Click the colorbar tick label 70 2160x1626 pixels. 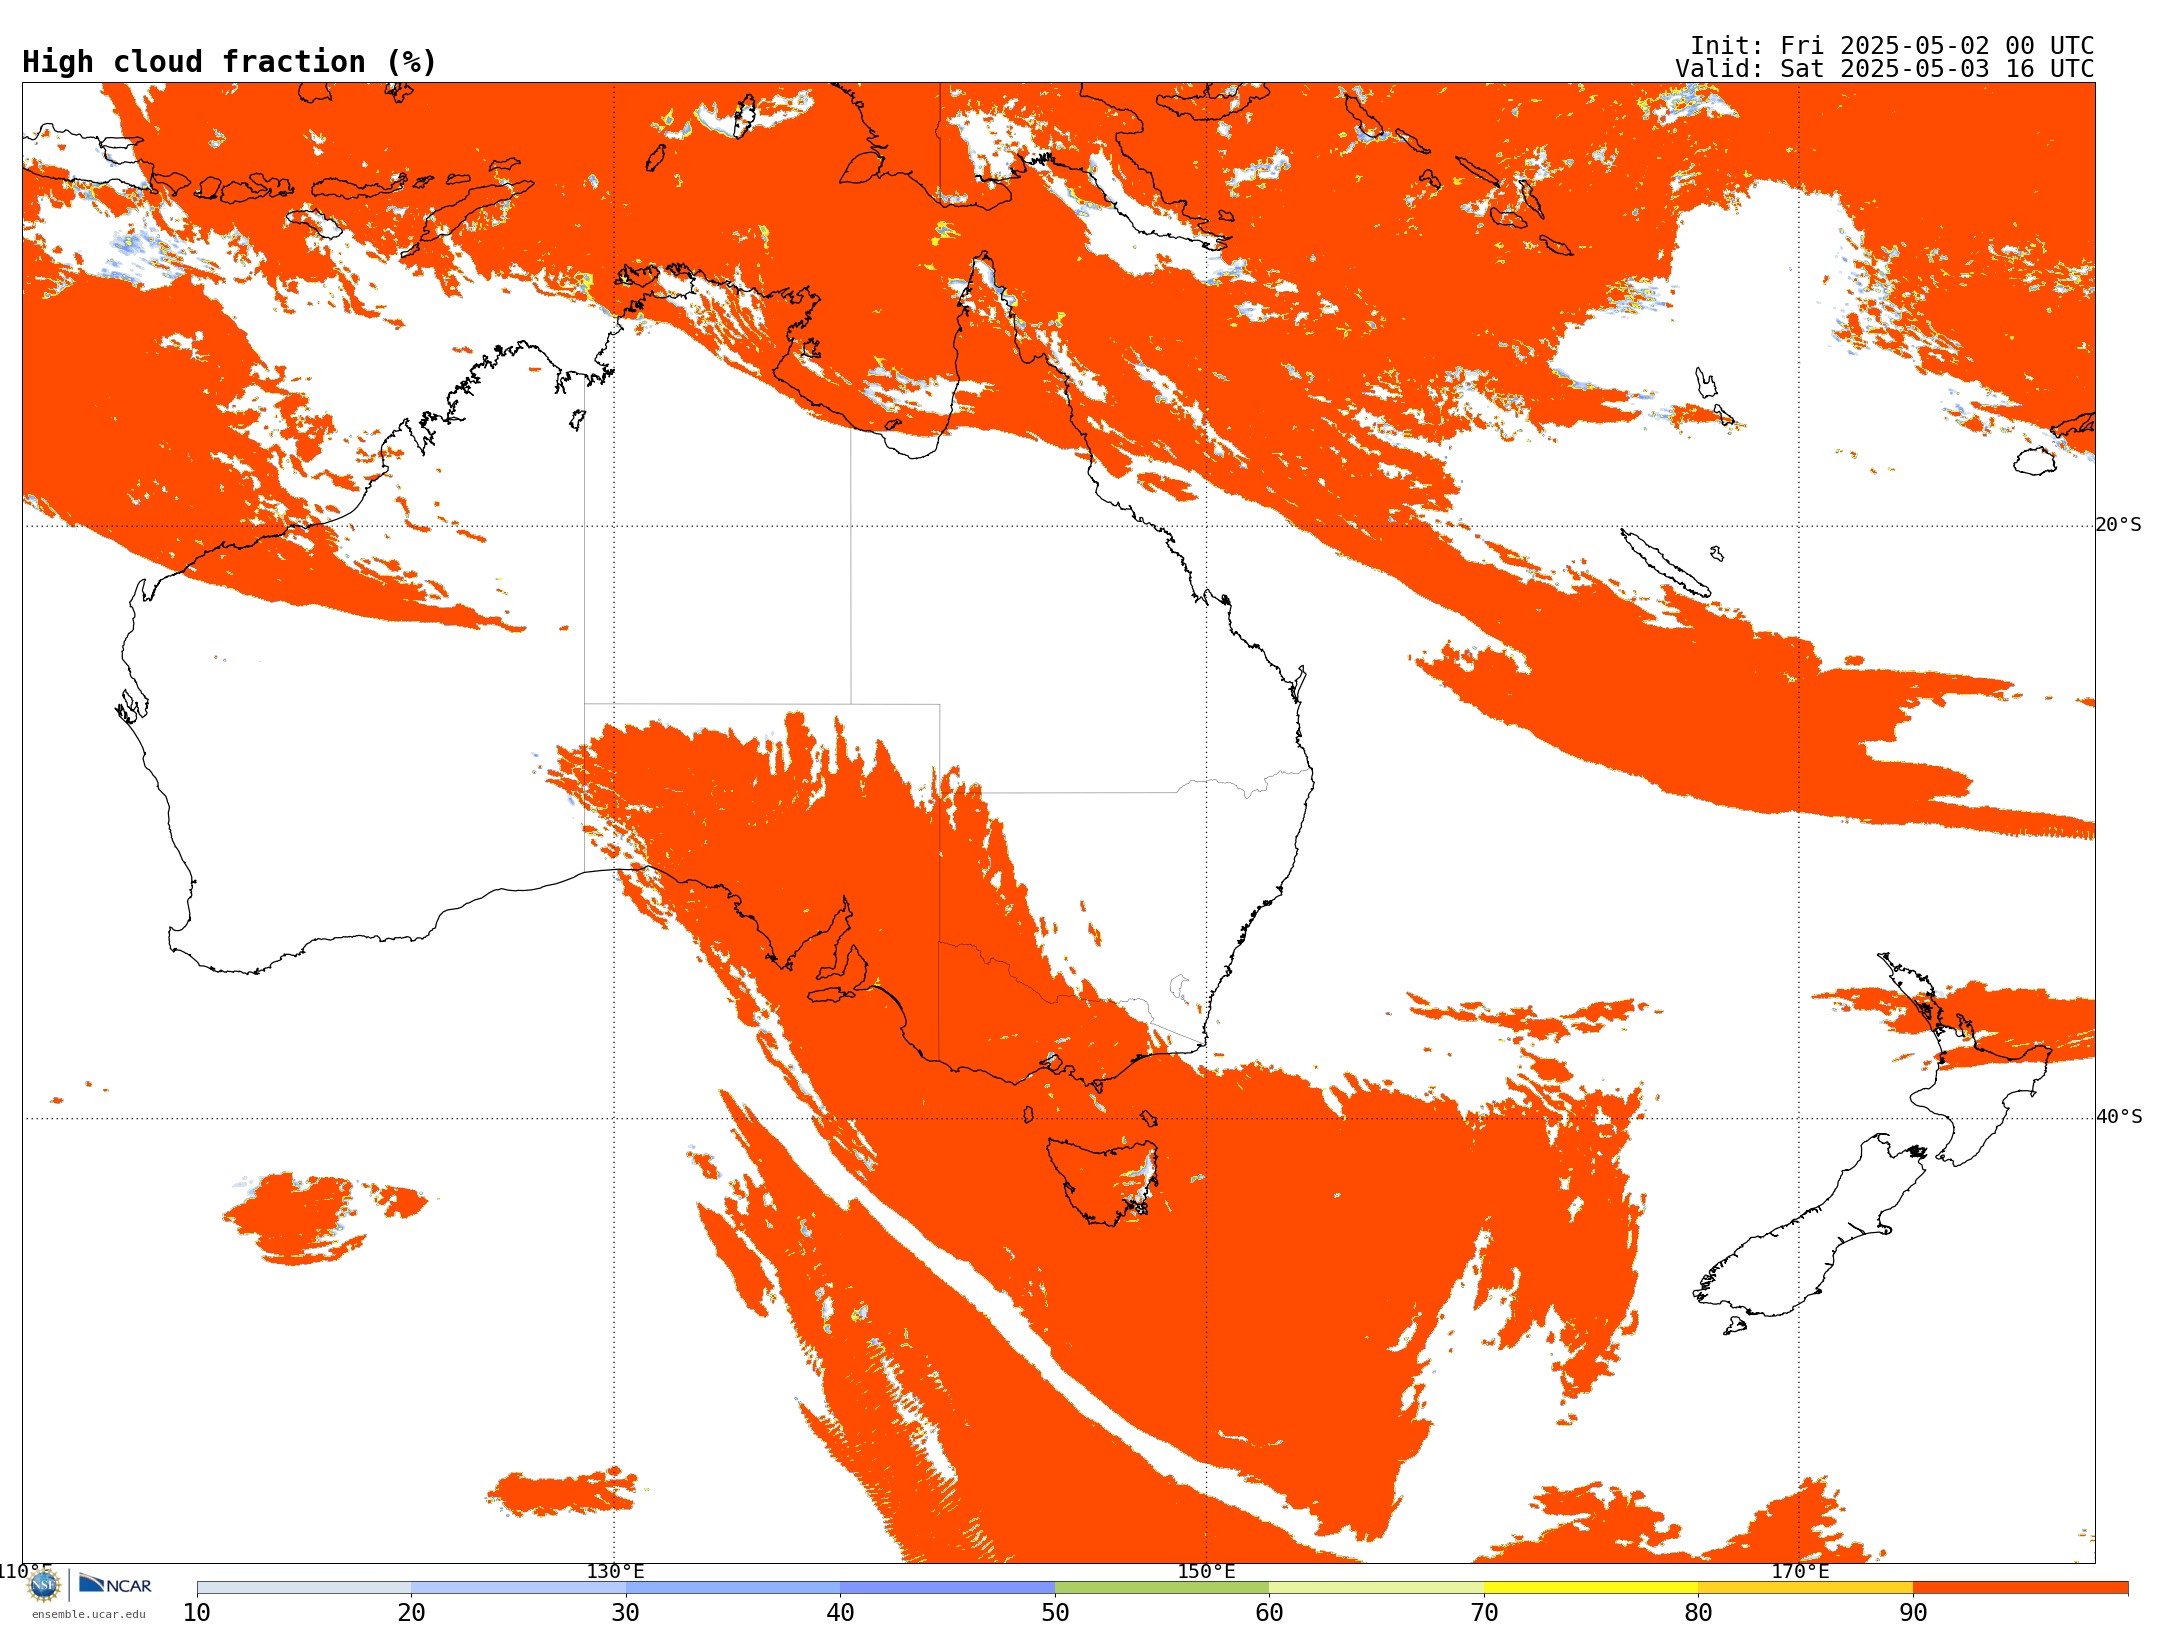coord(1484,1613)
